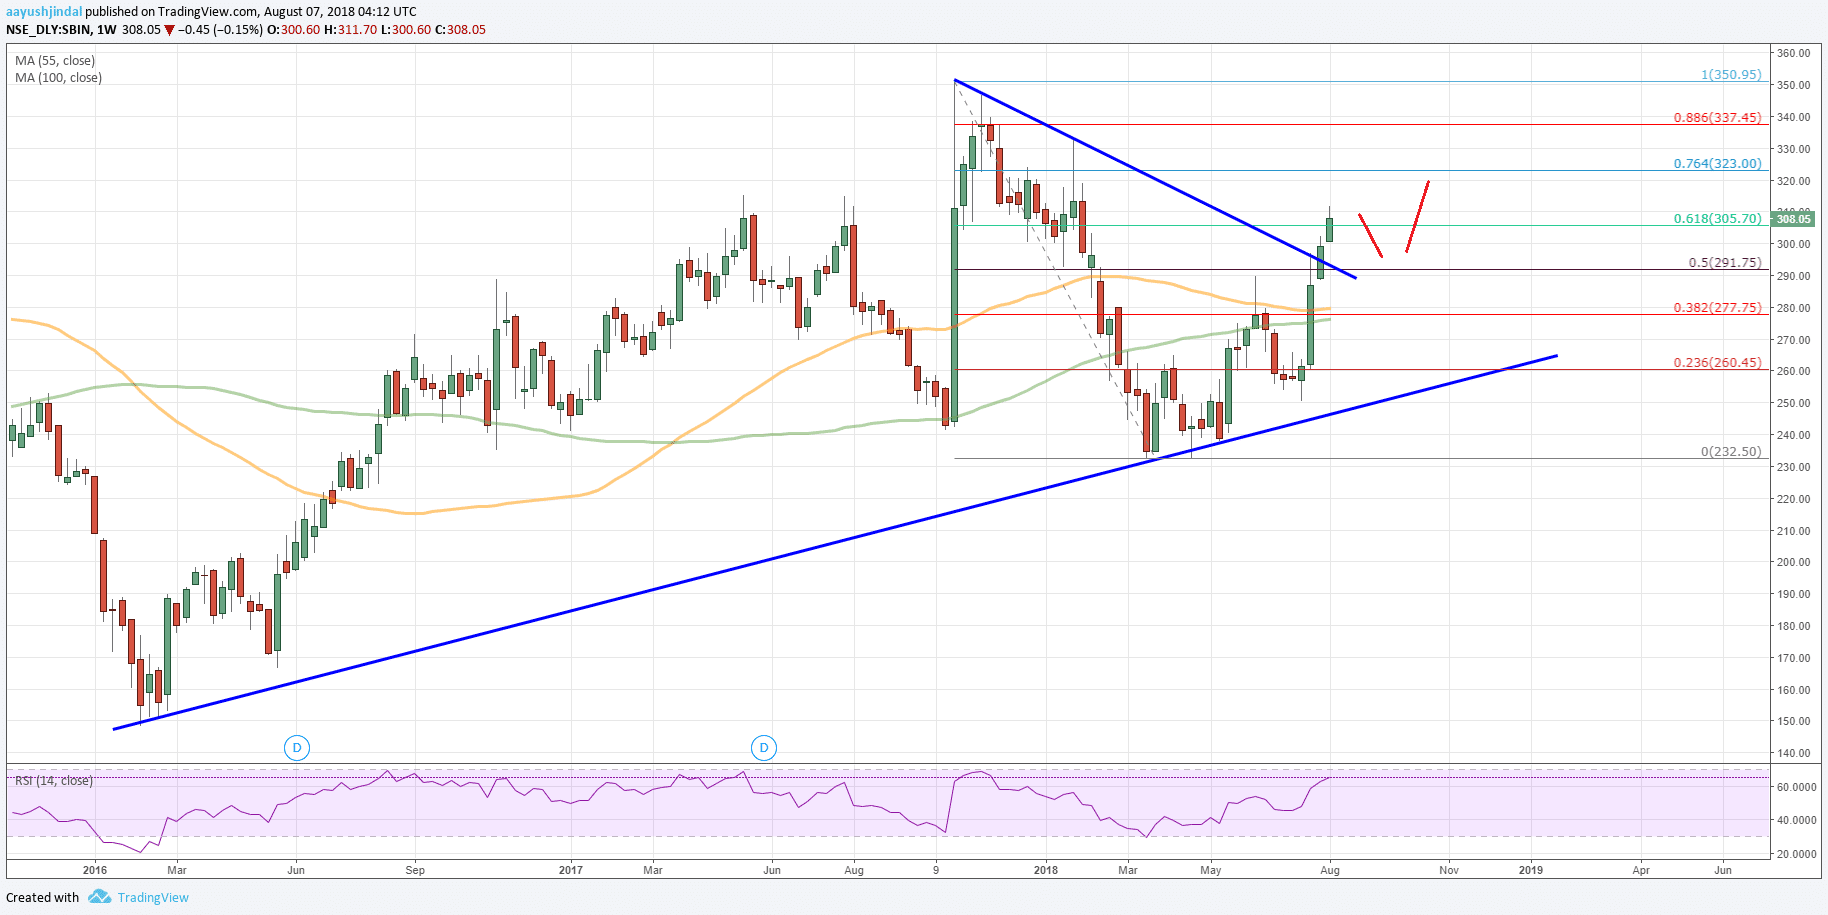Screen dimensions: 1828x915
Task: Click the Fibonacci label 0(232.50)
Action: click(1731, 452)
